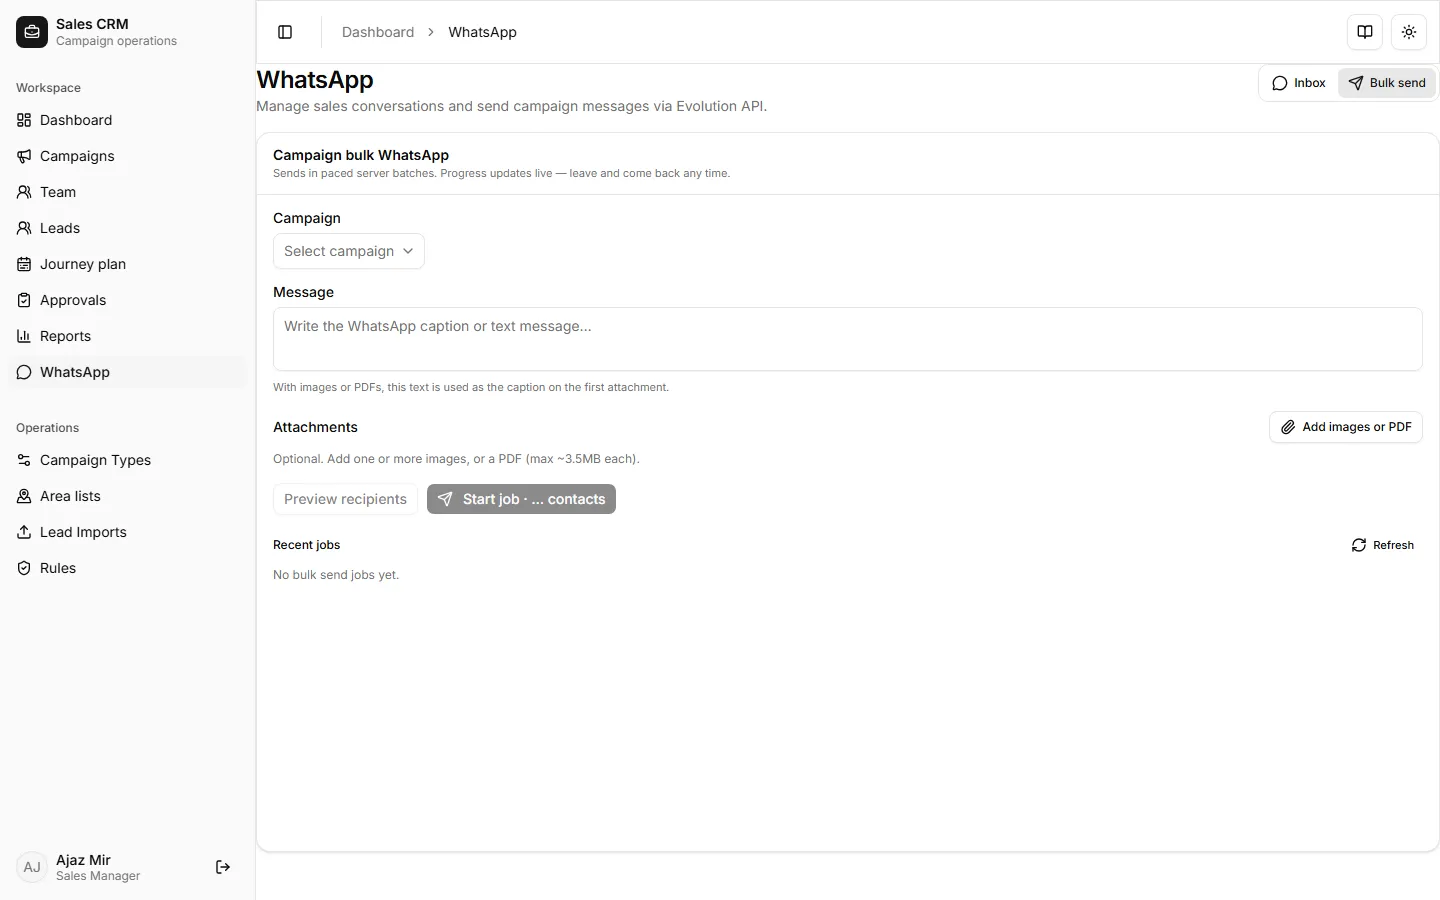
Task: Click the Team people icon
Action: point(24,192)
